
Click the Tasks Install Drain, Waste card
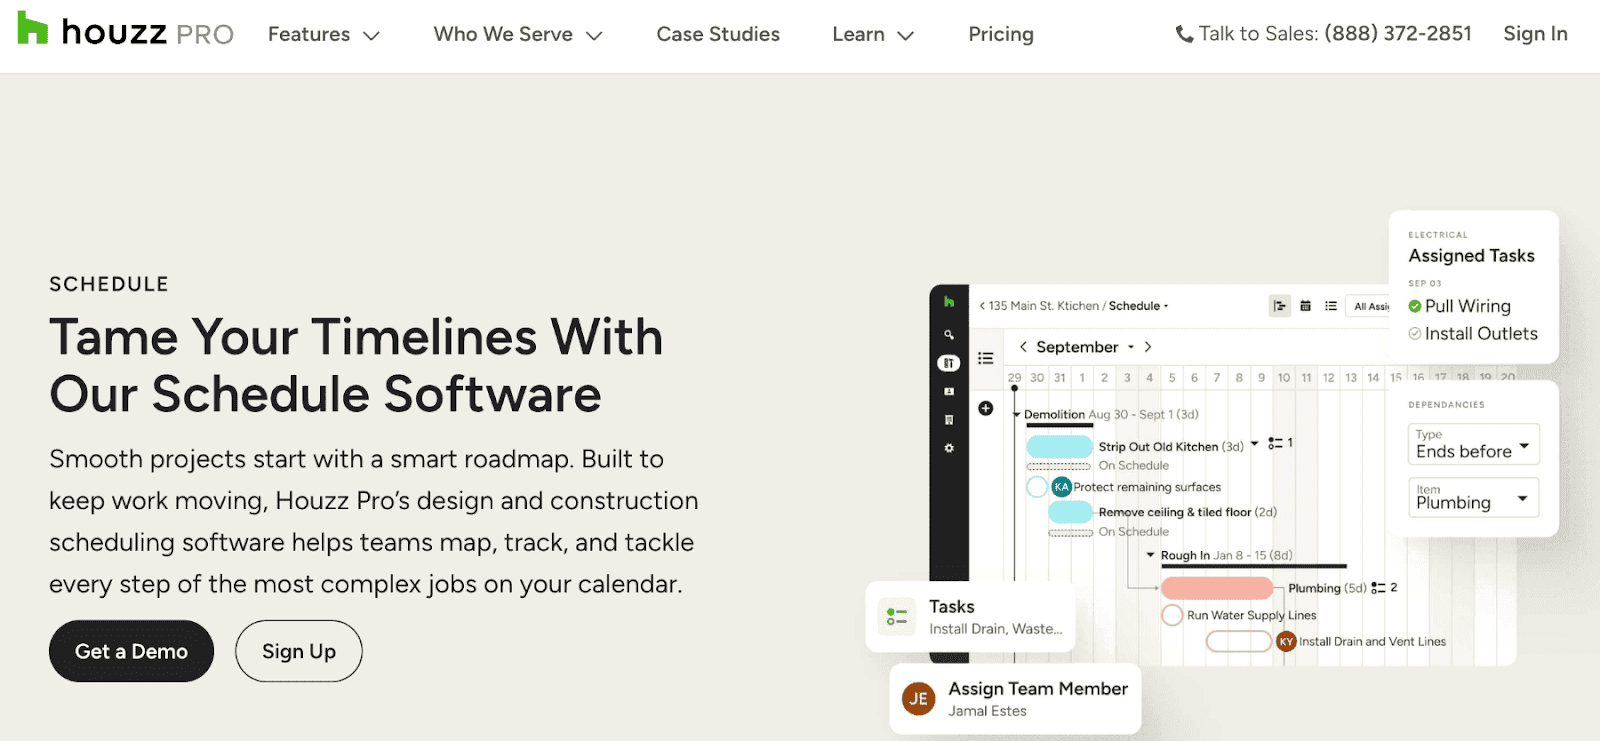click(x=970, y=616)
